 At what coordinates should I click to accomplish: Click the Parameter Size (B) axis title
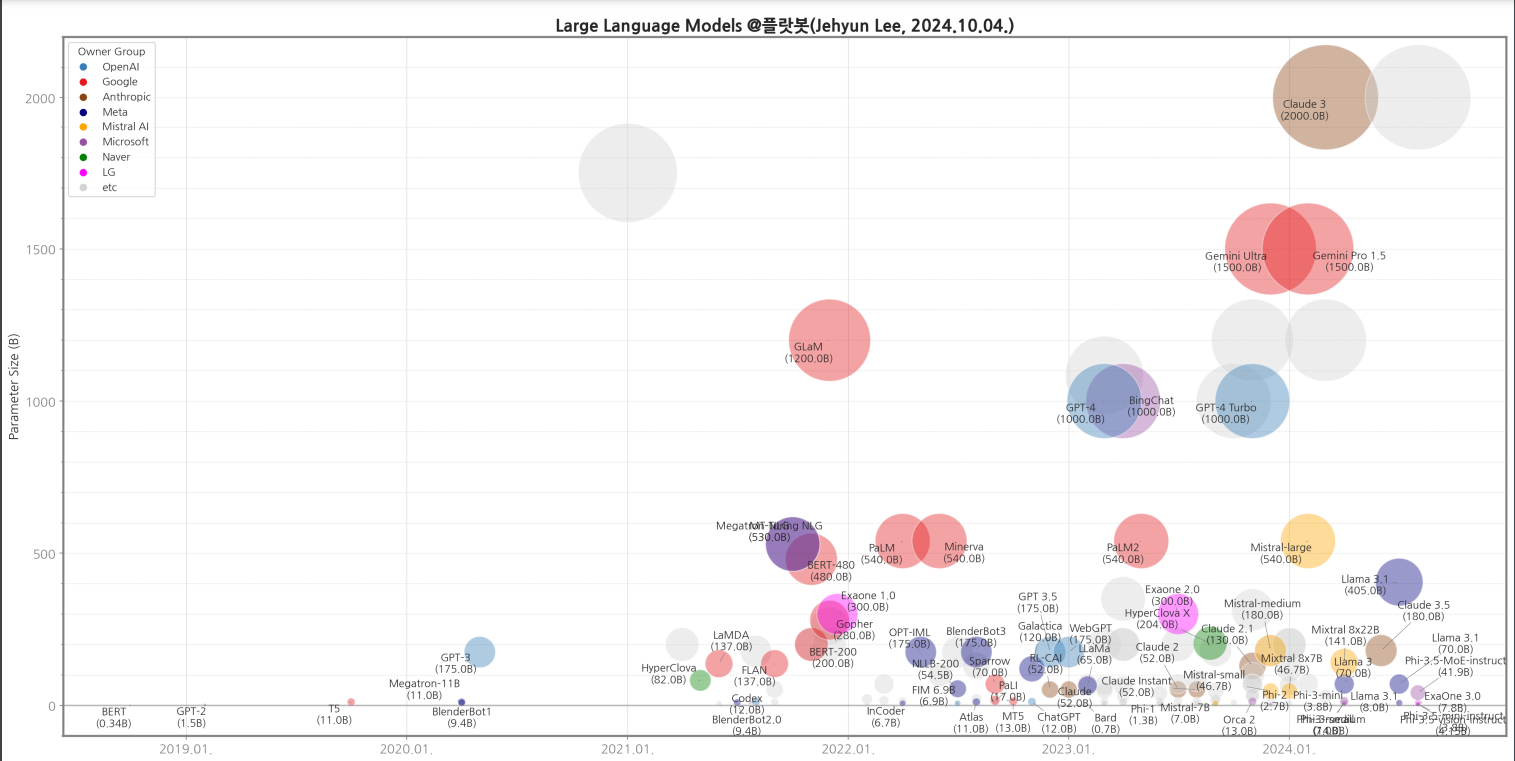click(14, 386)
